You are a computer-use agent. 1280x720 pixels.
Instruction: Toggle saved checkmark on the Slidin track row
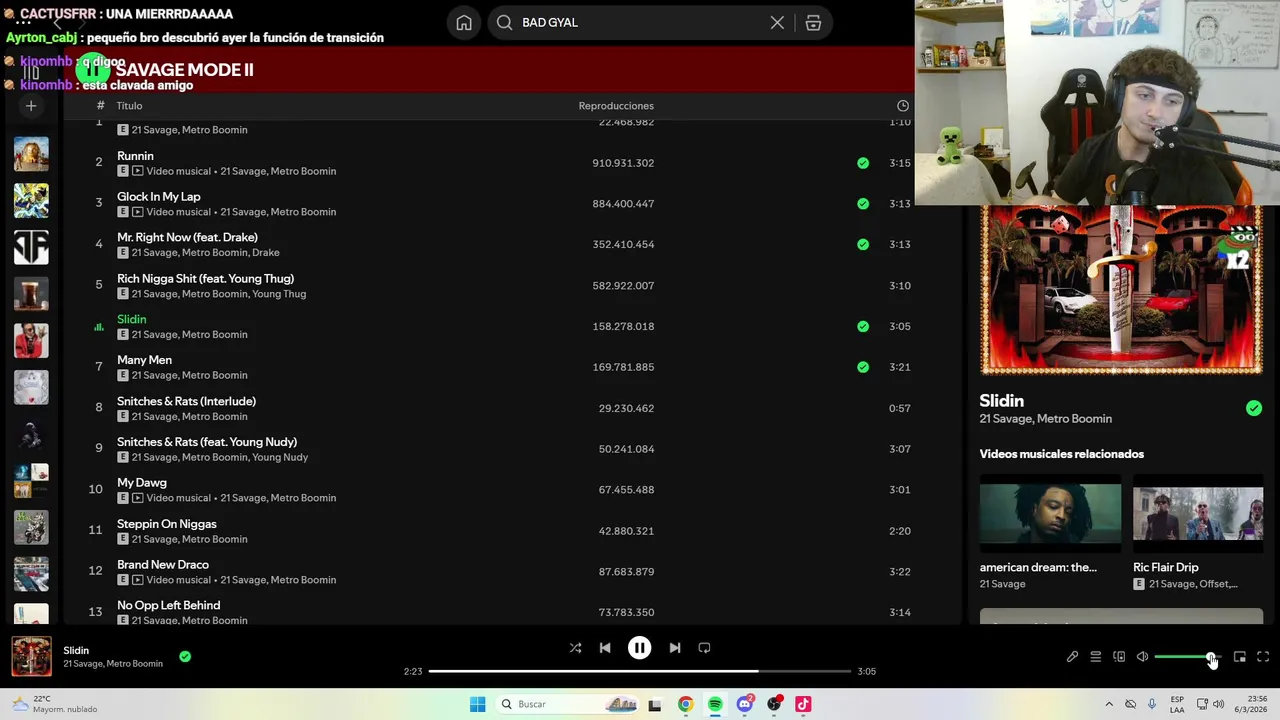click(863, 326)
